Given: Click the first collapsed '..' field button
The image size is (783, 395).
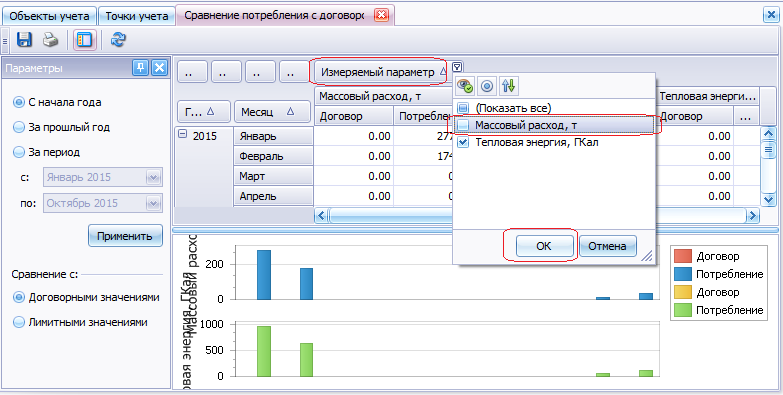Looking at the screenshot, I should (192, 72).
